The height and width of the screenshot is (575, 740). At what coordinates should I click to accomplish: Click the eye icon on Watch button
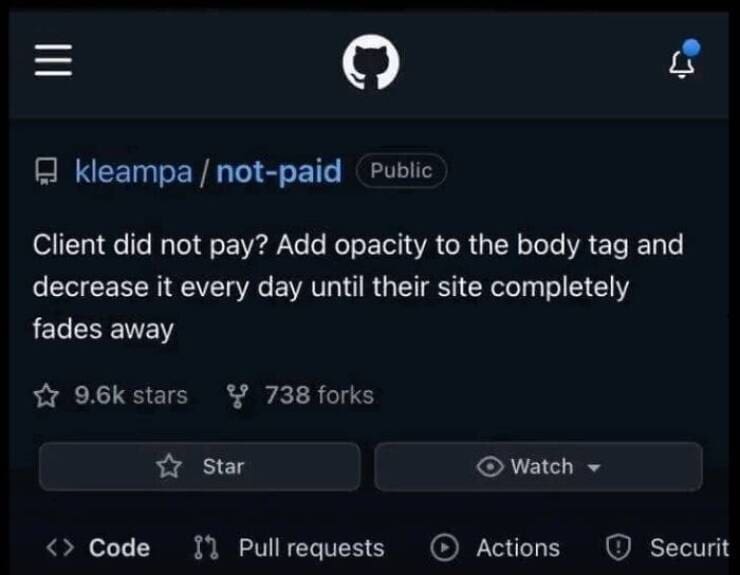490,467
